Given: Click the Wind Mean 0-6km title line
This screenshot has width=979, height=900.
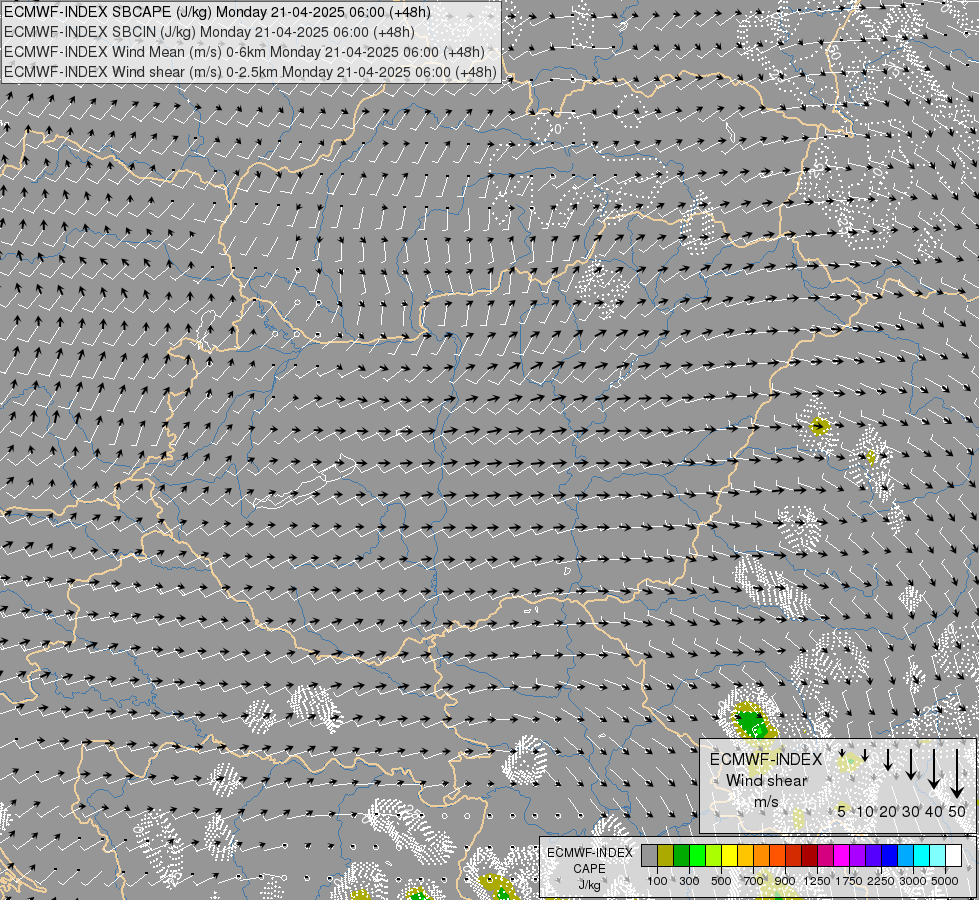Looking at the screenshot, I should point(244,52).
